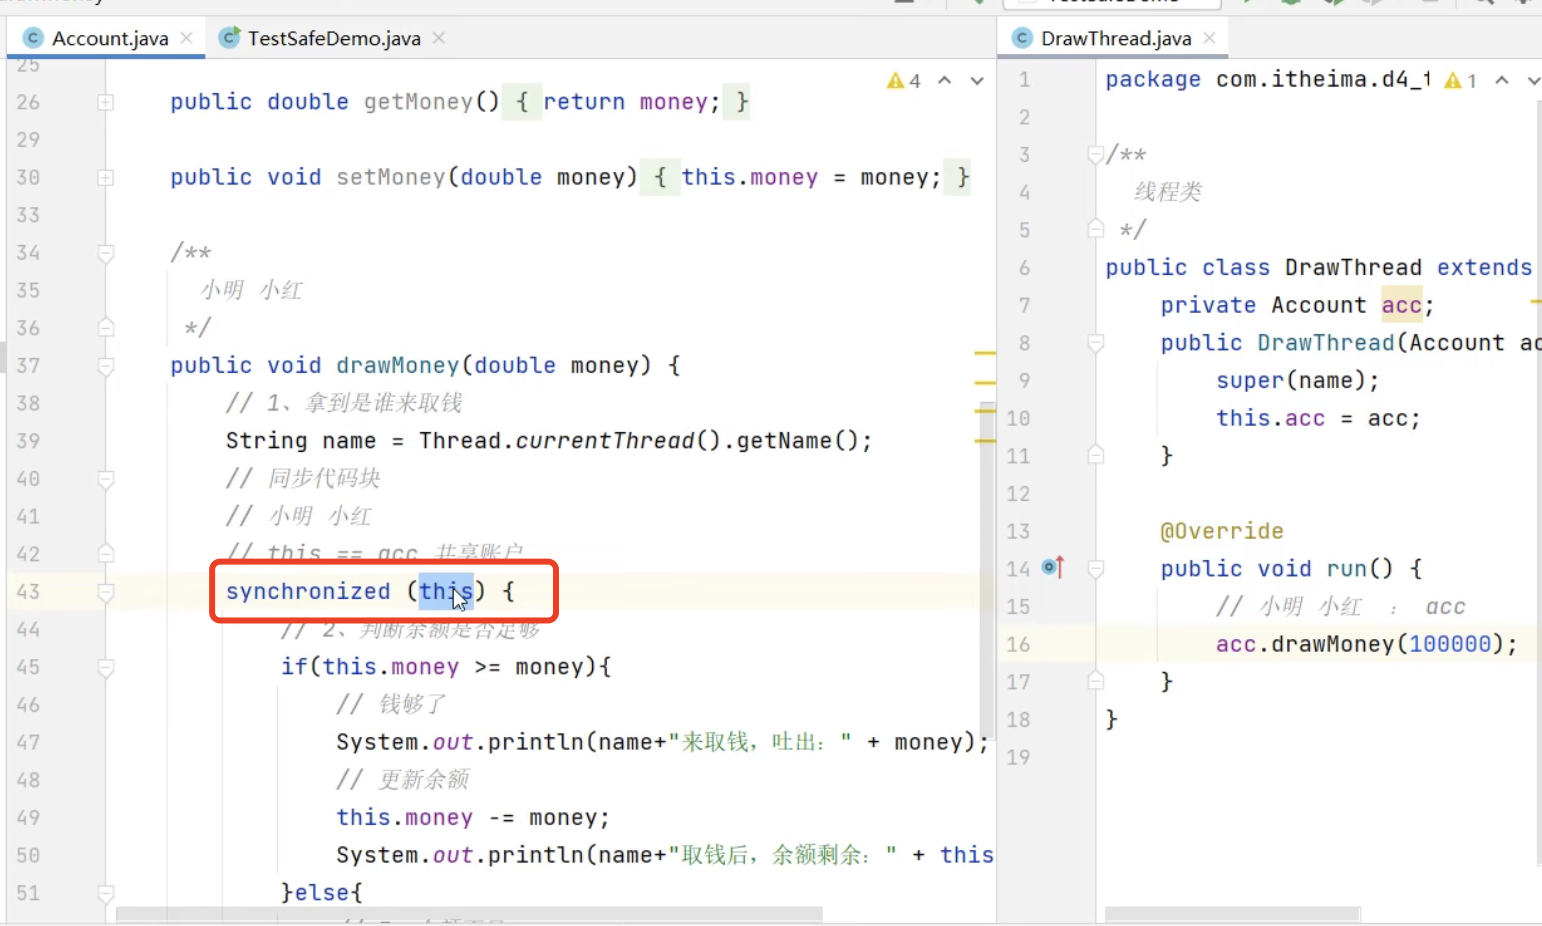Image resolution: width=1542 pixels, height=926 pixels.
Task: Click 'this.acc' on line 10 of DrawThread.java
Action: (1270, 418)
